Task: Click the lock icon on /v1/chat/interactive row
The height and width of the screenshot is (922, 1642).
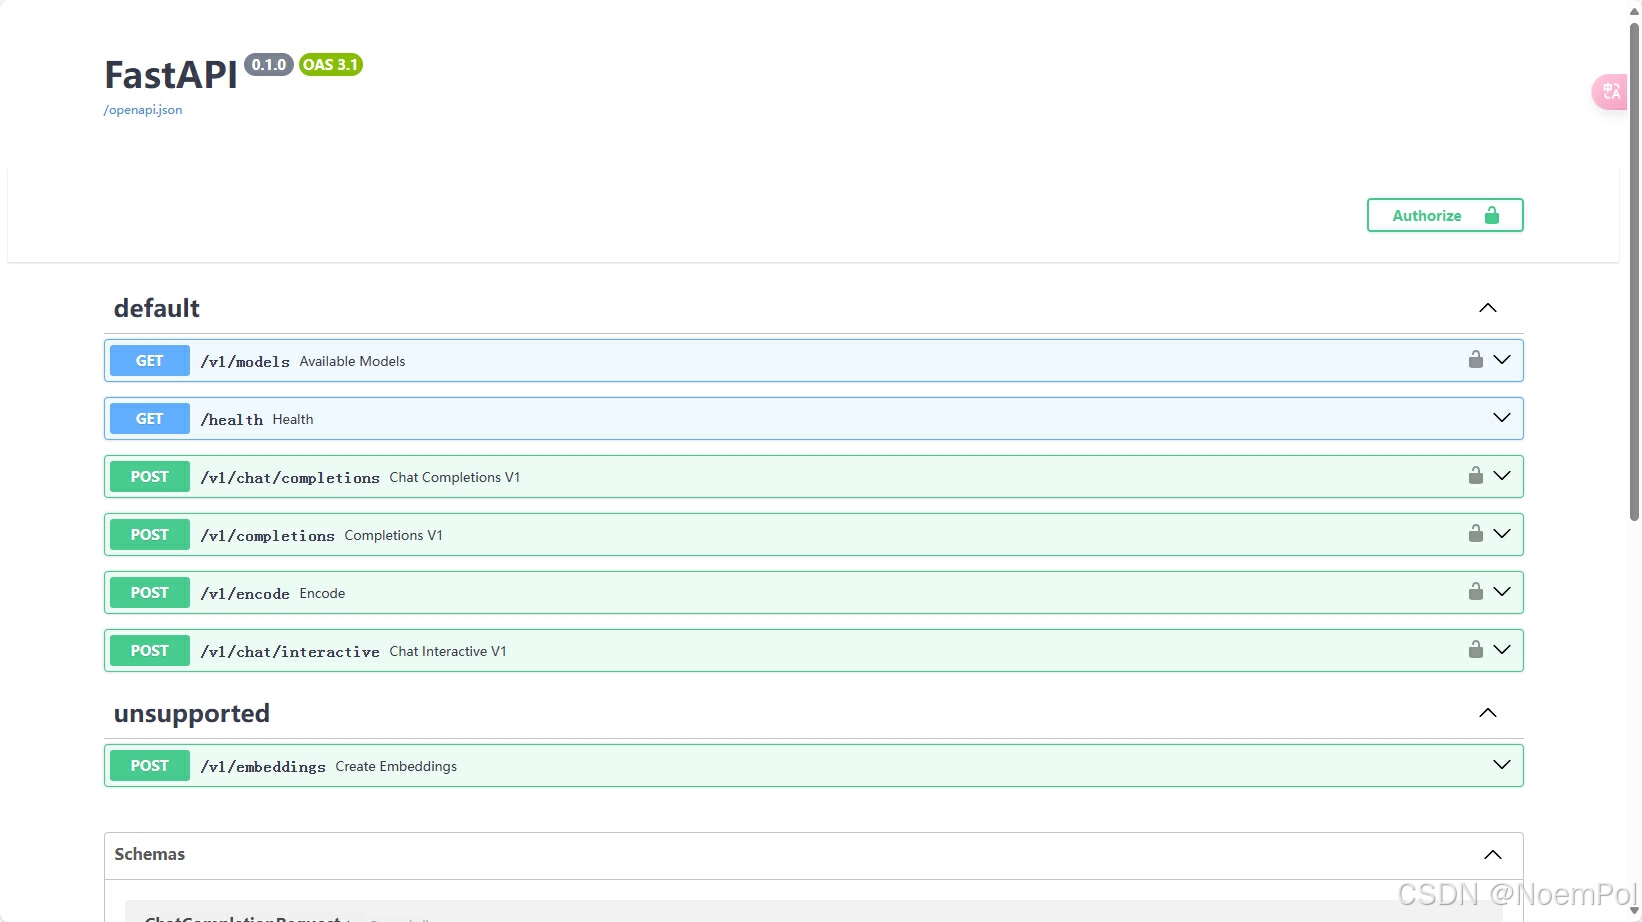Action: [1475, 649]
